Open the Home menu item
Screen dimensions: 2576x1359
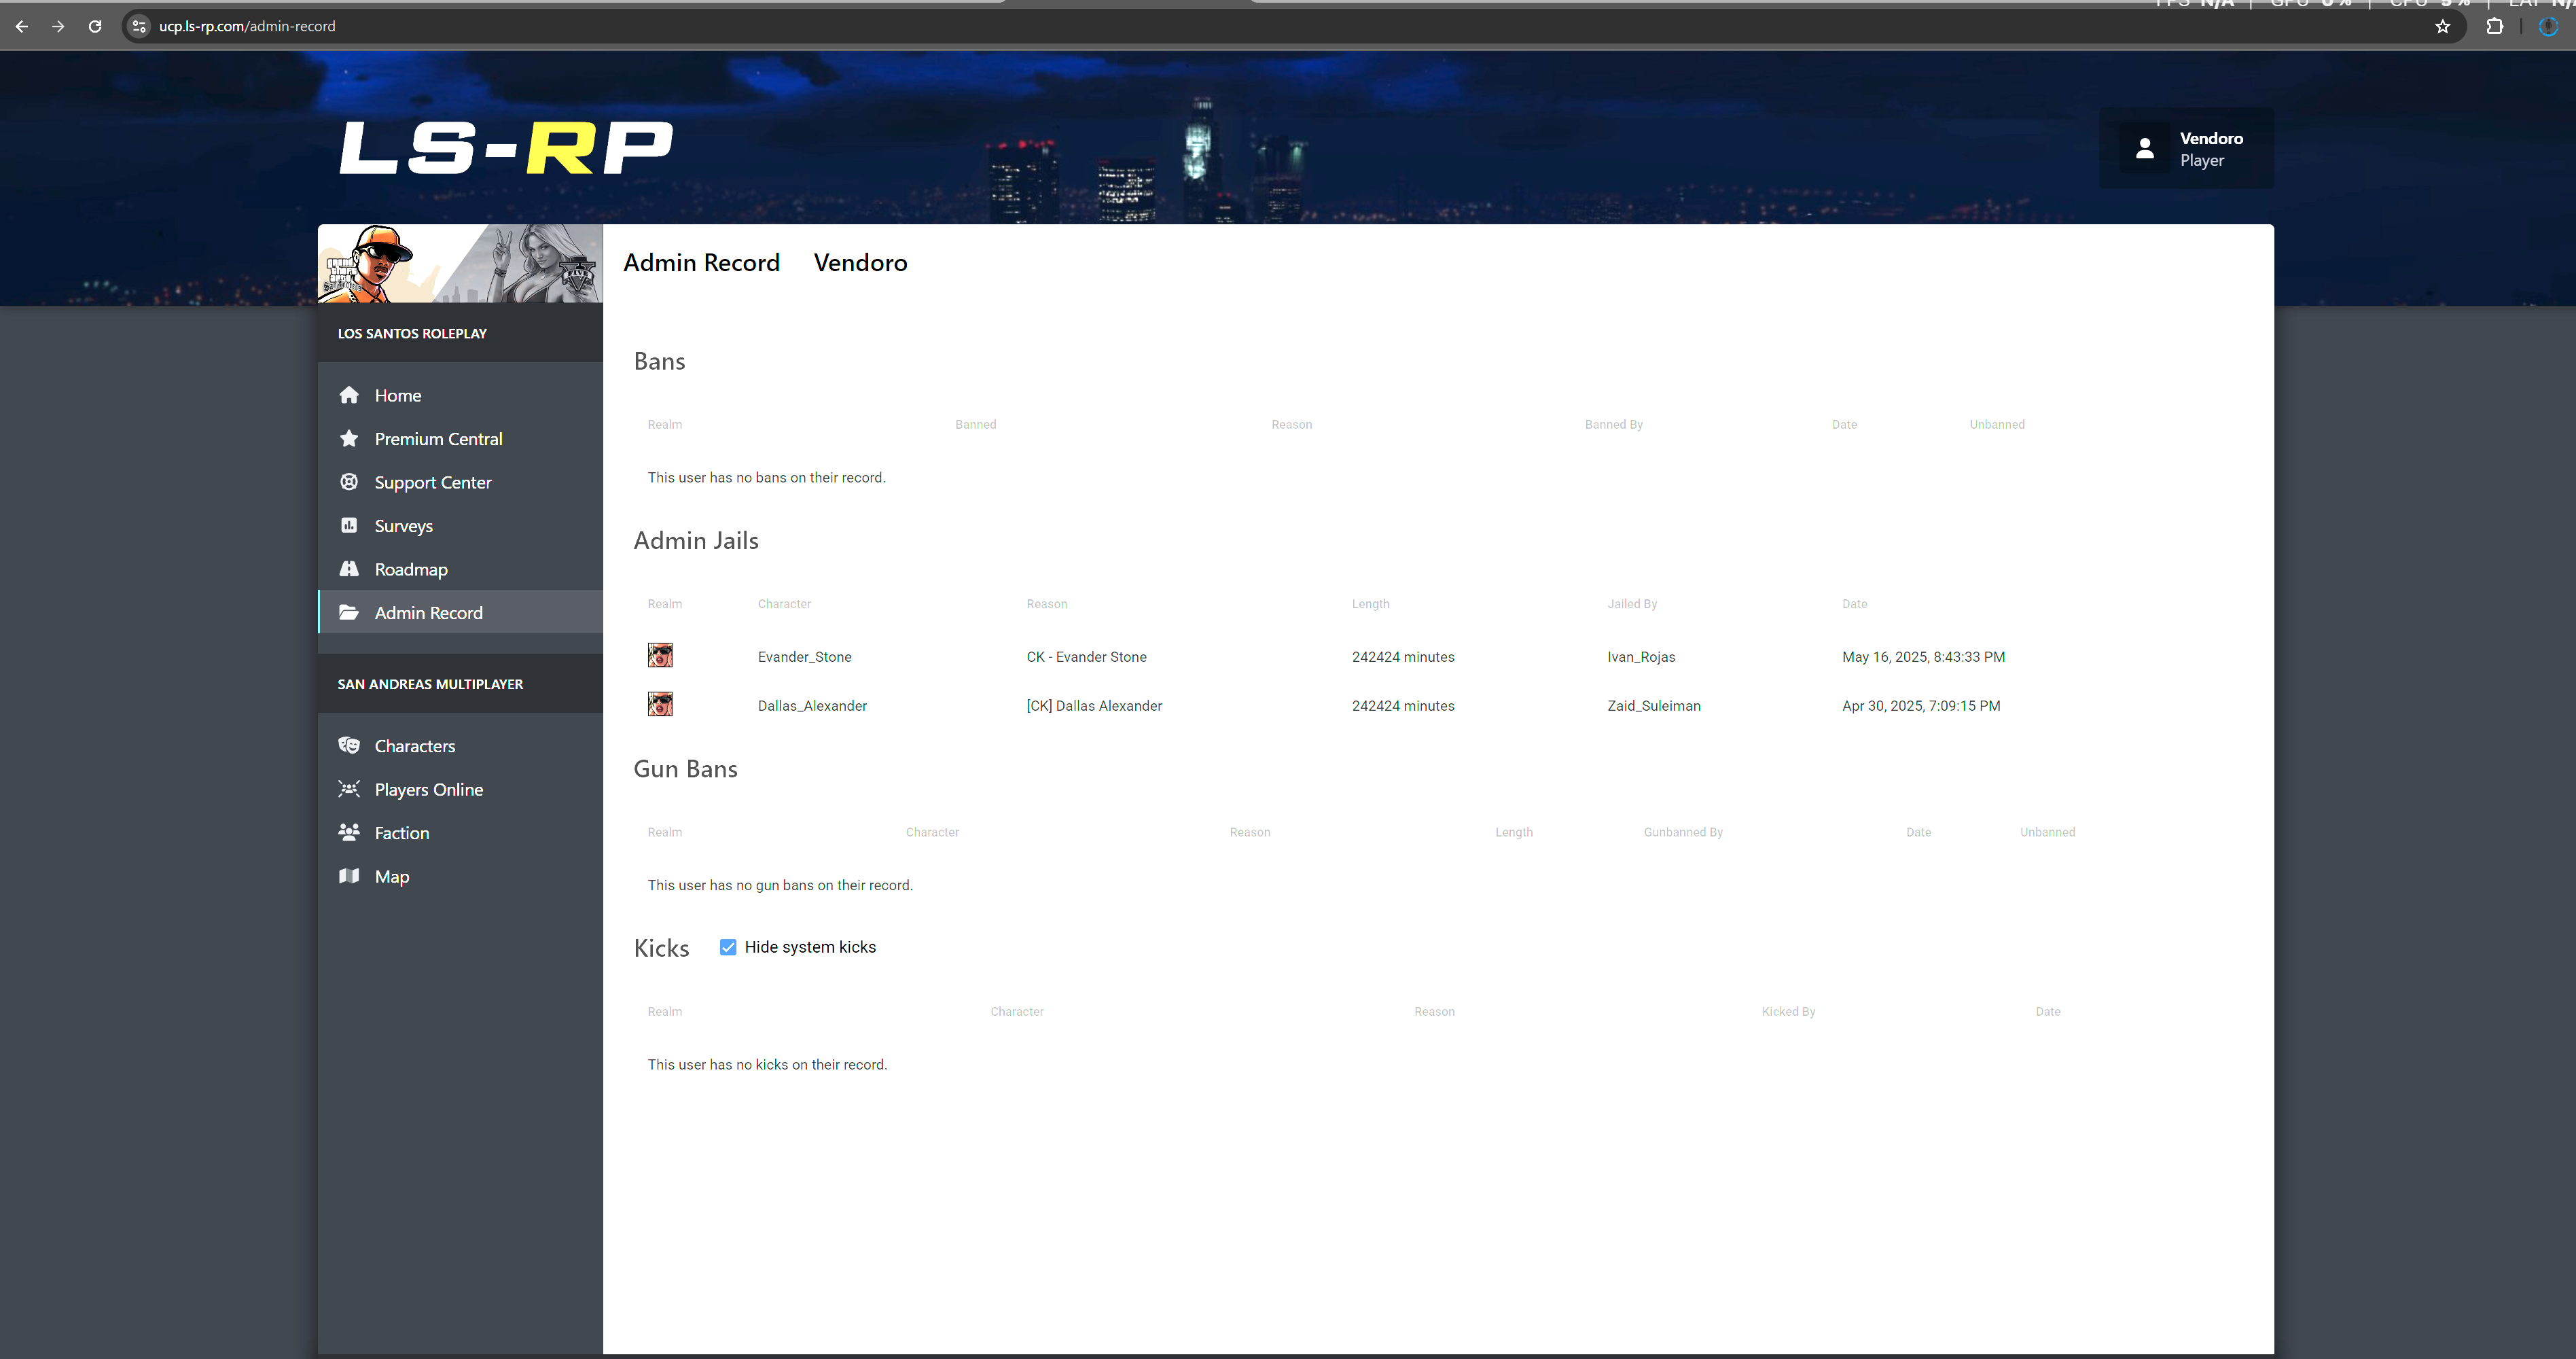tap(460, 395)
